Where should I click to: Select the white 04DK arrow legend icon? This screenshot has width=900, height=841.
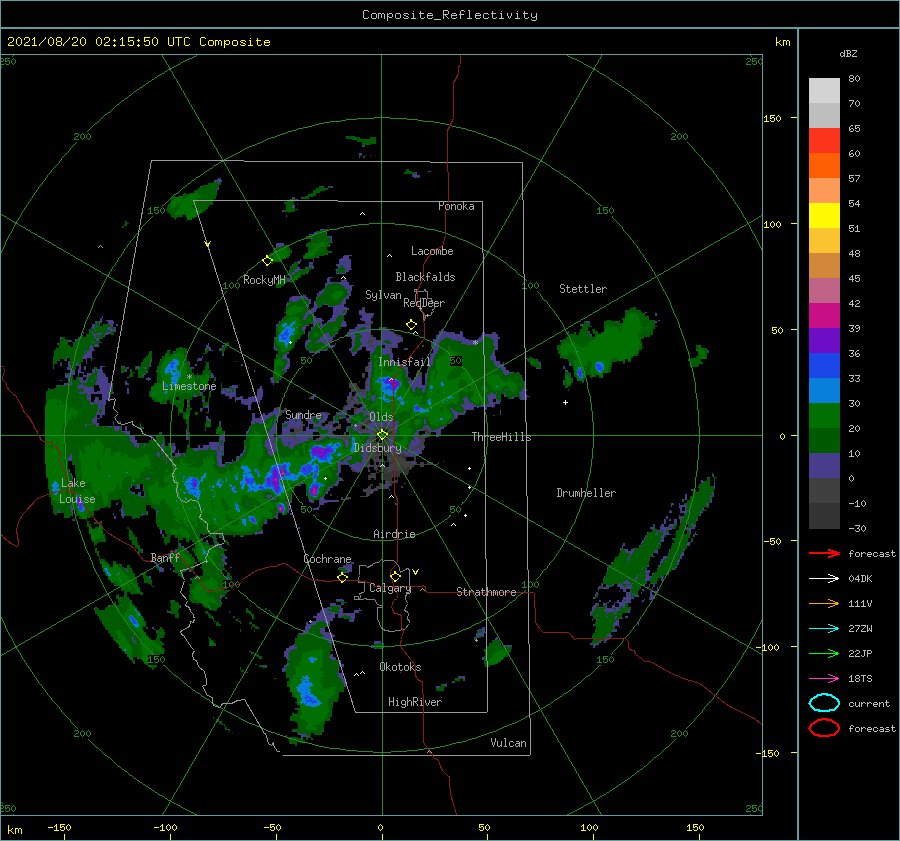[824, 579]
